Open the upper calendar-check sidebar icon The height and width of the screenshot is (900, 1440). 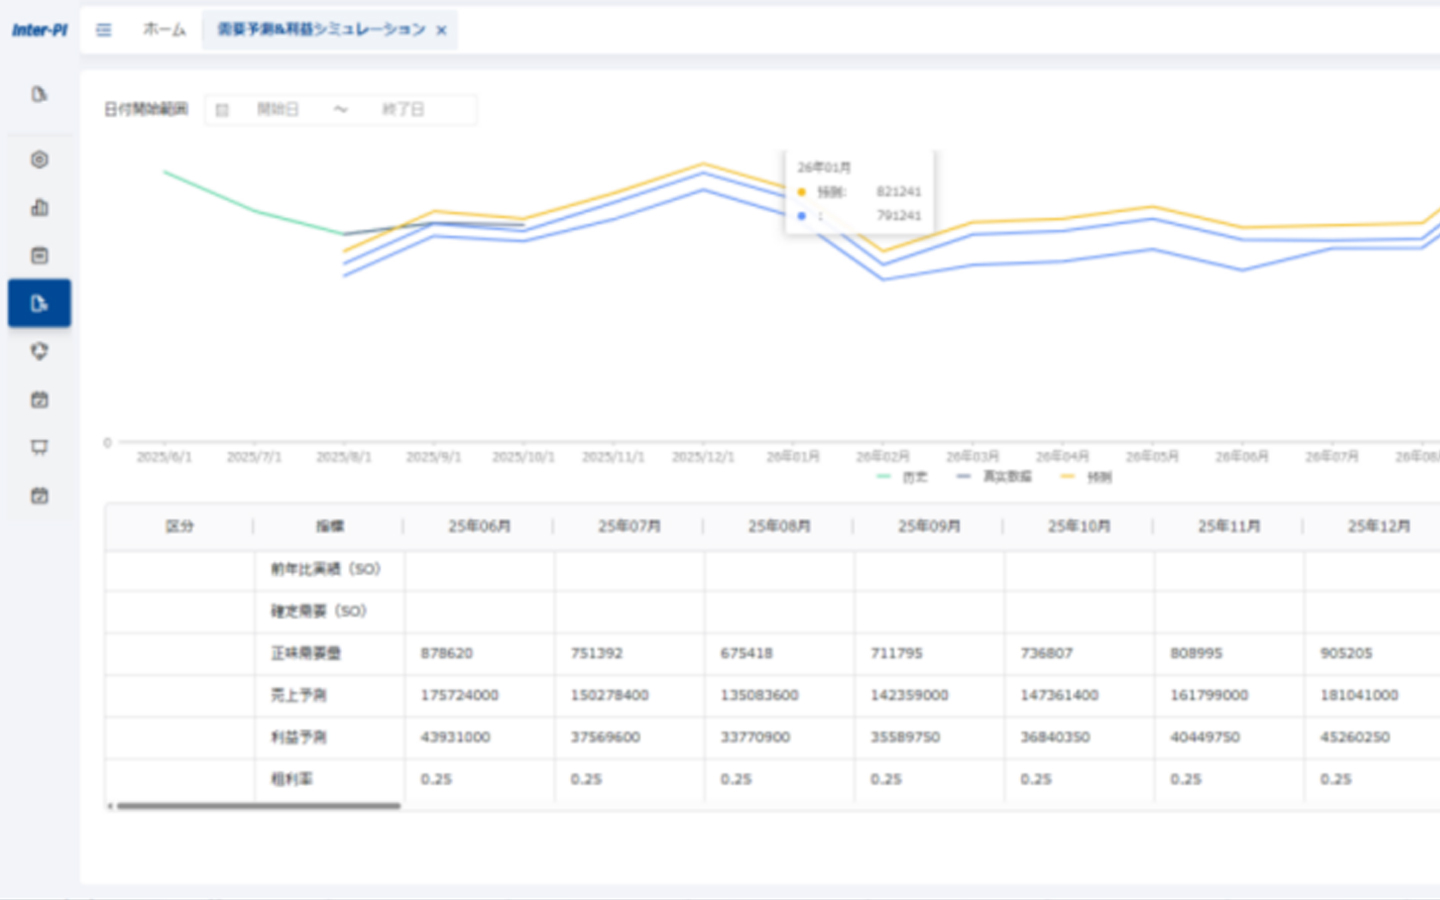coord(39,399)
